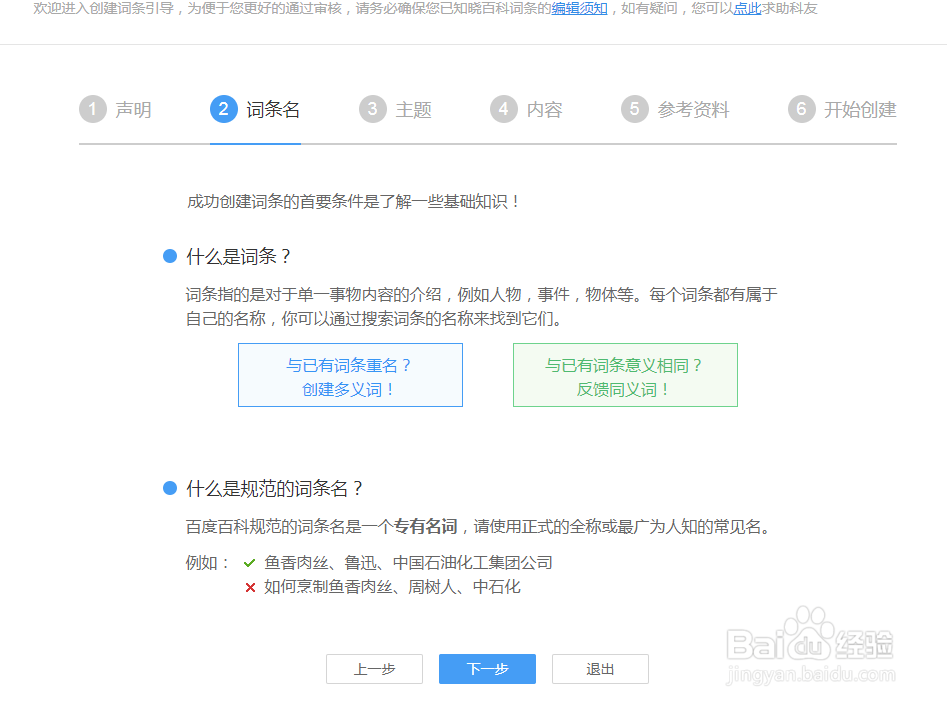This screenshot has height=707, width=947.
Task: Switch to step 3 主题 tab
Action: click(x=396, y=109)
